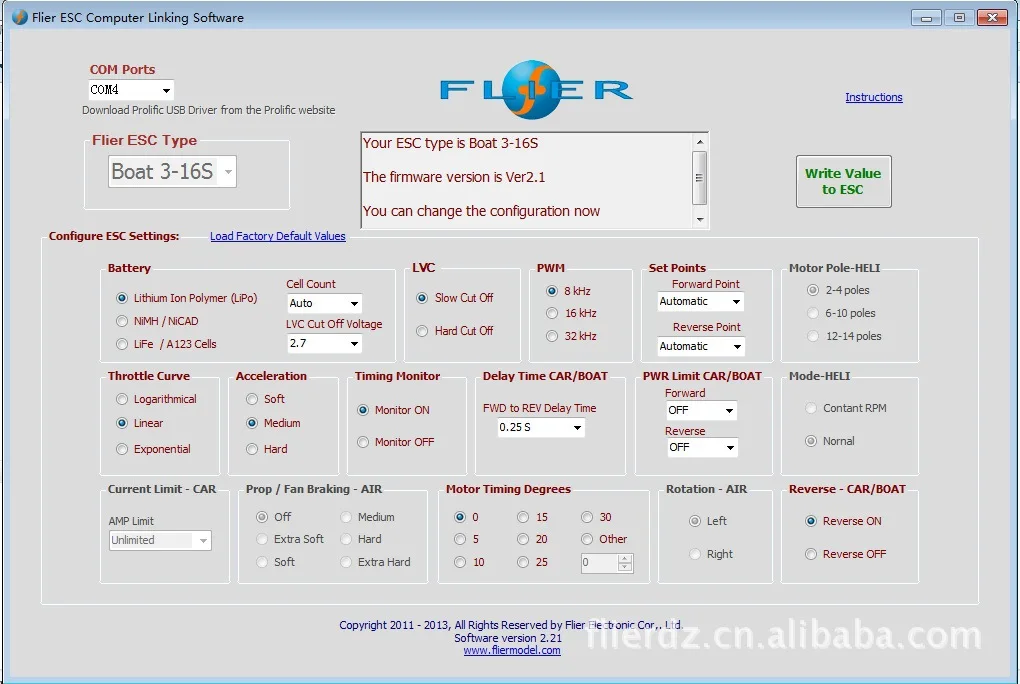
Task: Turn Timing Monitor ON
Action: click(394, 410)
